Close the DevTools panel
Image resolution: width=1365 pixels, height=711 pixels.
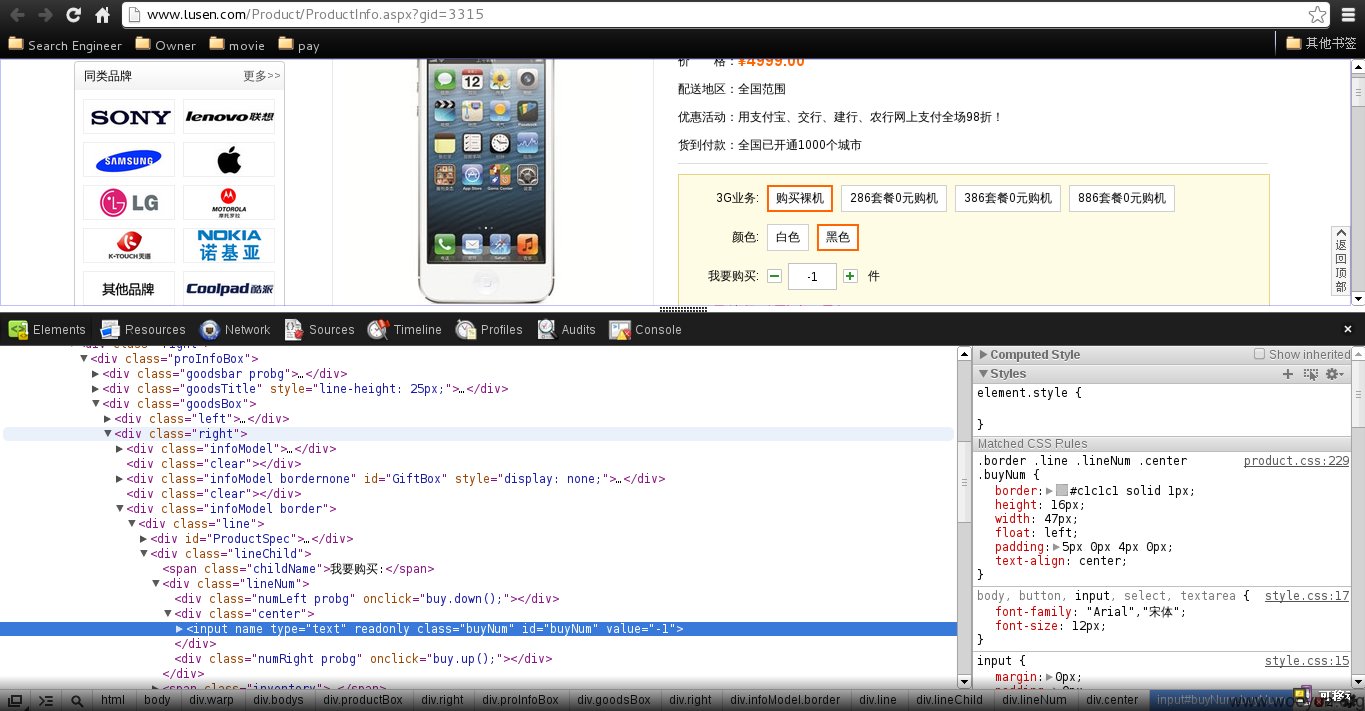(1350, 329)
